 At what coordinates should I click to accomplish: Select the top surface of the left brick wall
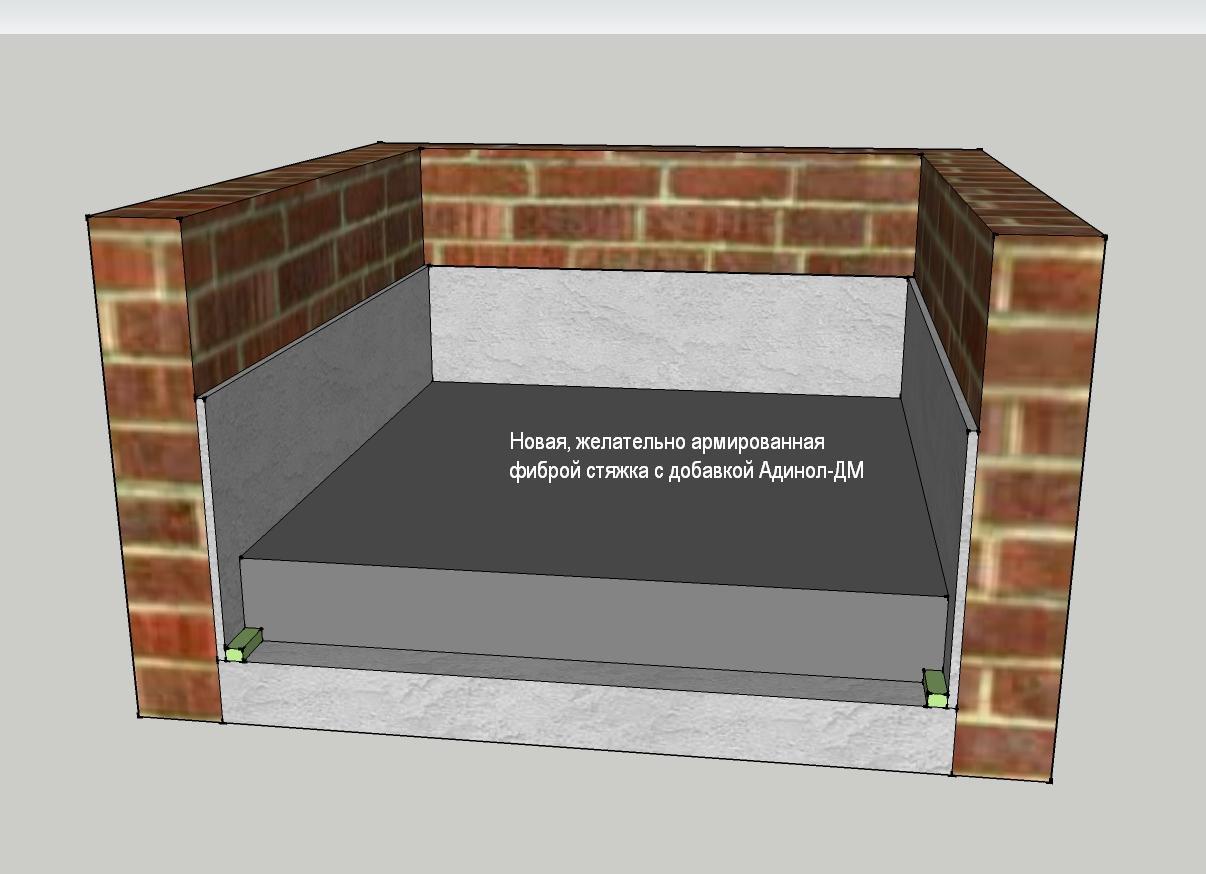[x=250, y=180]
